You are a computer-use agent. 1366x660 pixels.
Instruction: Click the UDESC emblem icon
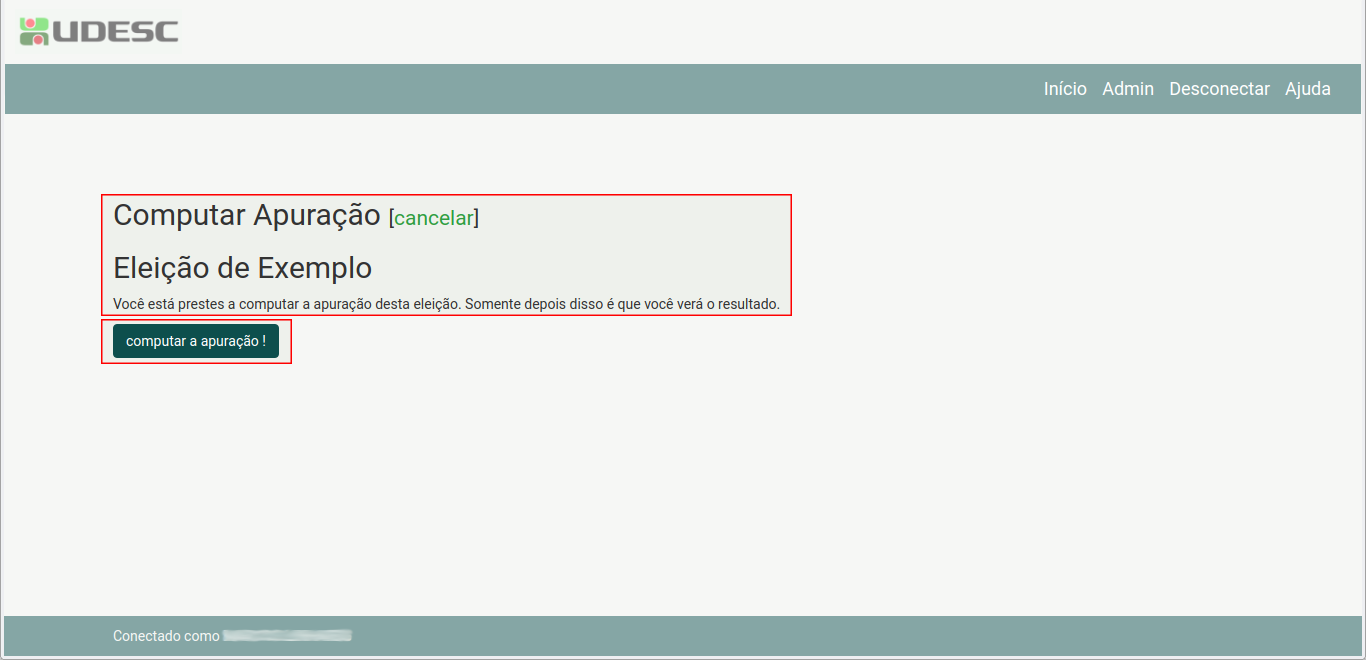point(34,31)
